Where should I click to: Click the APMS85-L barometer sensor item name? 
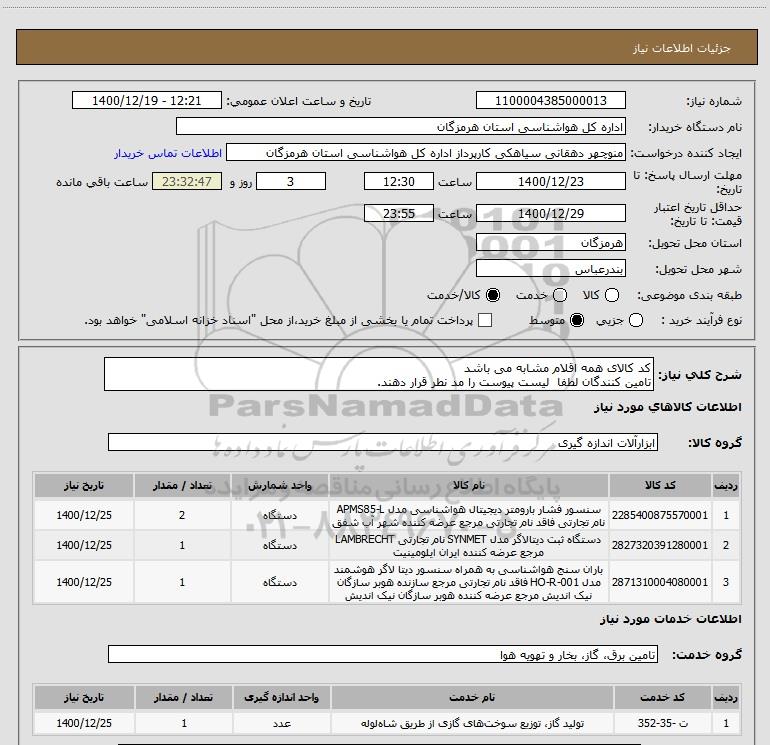pyautogui.click(x=468, y=516)
